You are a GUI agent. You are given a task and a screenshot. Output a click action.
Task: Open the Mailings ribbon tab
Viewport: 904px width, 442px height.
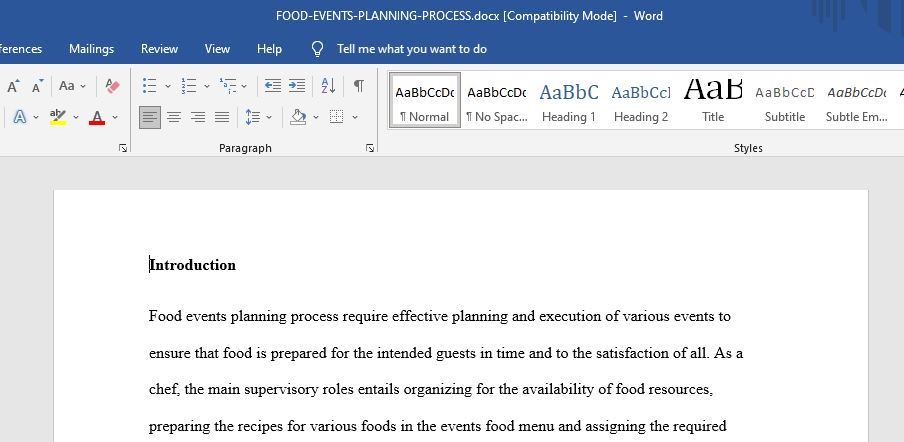click(x=92, y=49)
